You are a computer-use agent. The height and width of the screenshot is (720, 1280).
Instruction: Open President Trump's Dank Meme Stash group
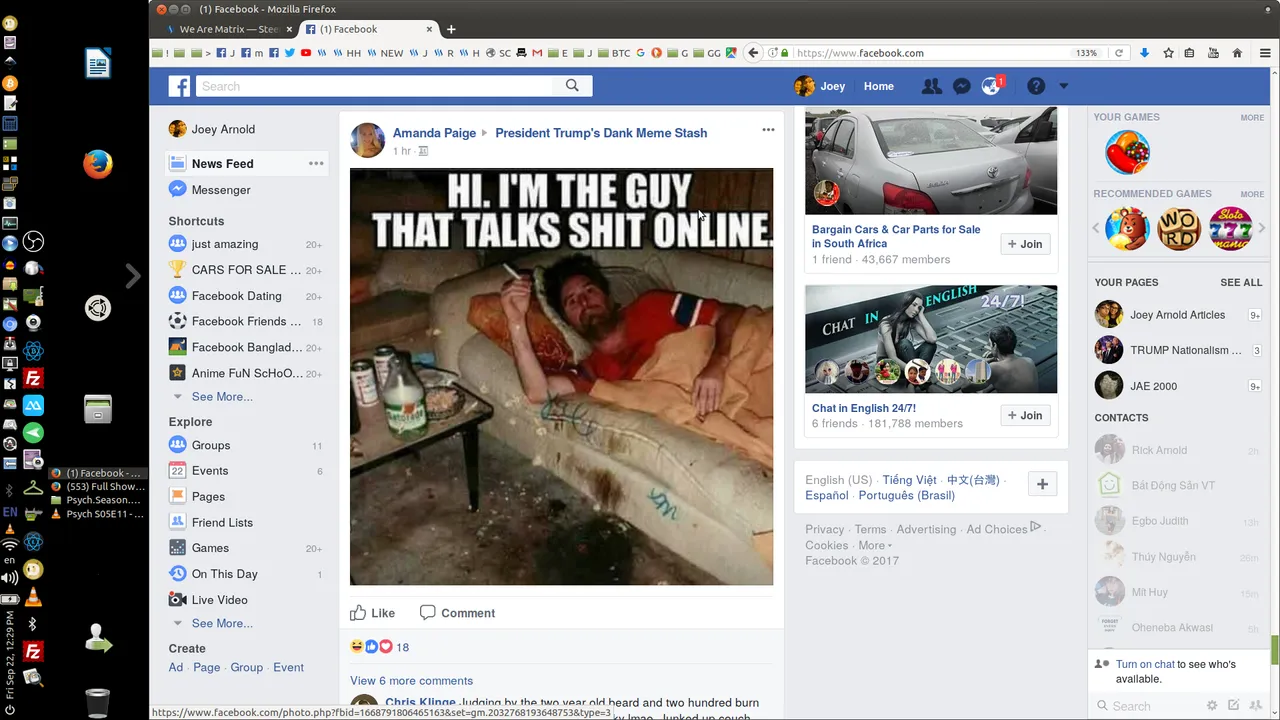601,133
